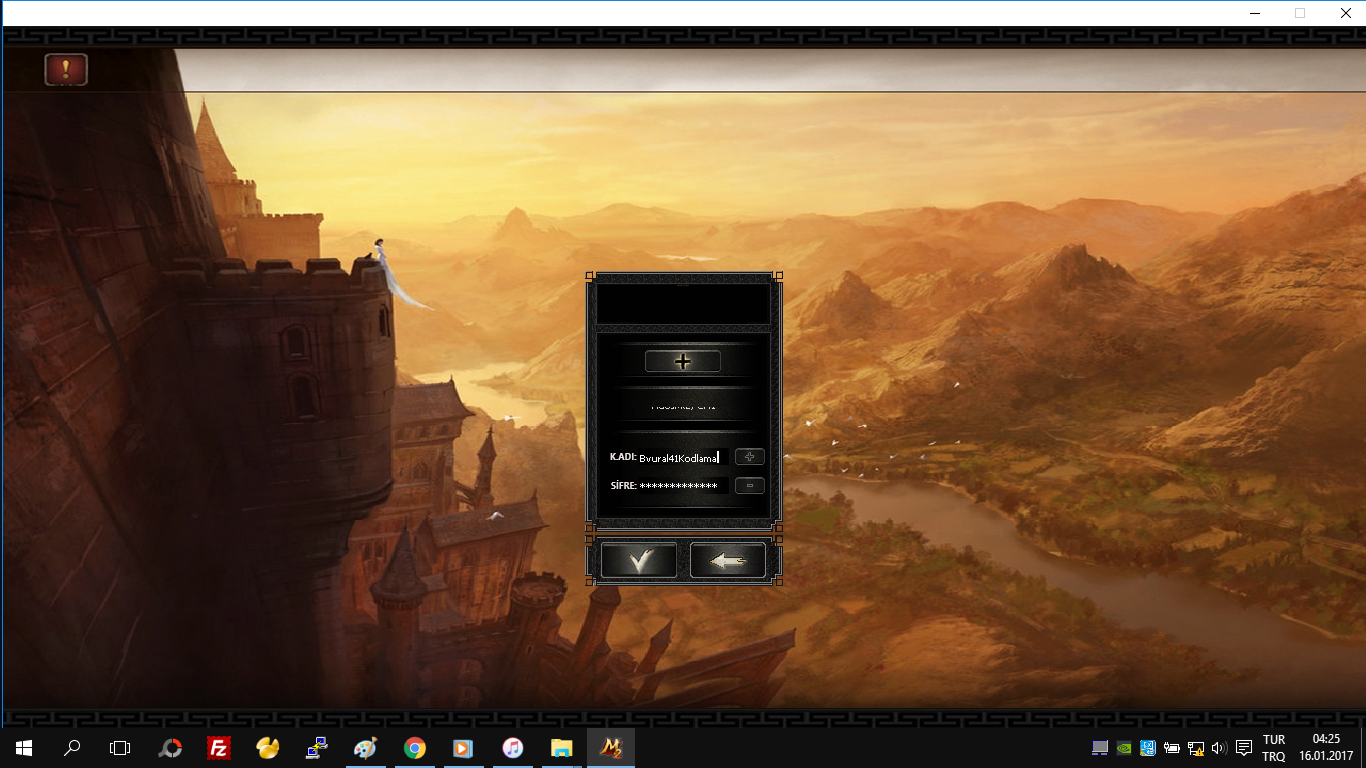Open the Action Center notifications
This screenshot has width=1366, height=768.
1244,748
